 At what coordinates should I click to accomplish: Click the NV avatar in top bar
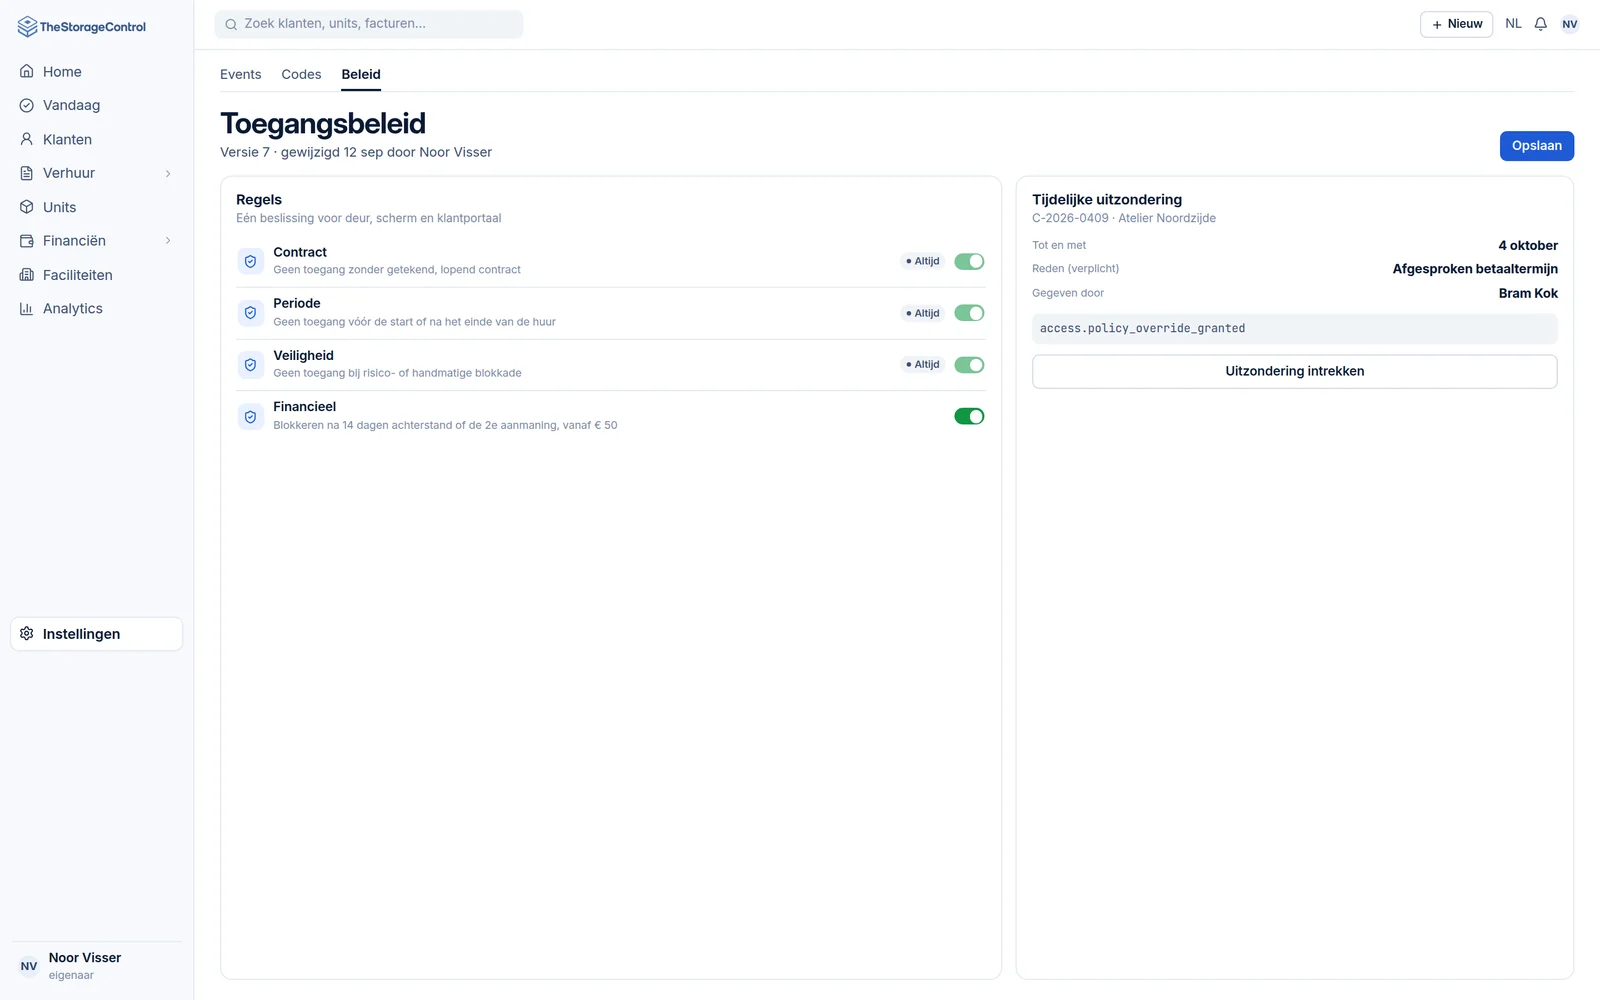coord(1570,24)
